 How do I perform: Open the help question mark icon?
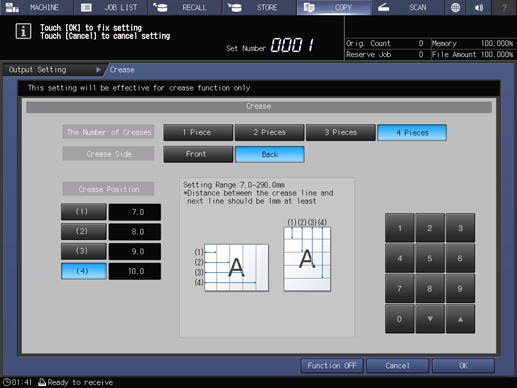[504, 7]
